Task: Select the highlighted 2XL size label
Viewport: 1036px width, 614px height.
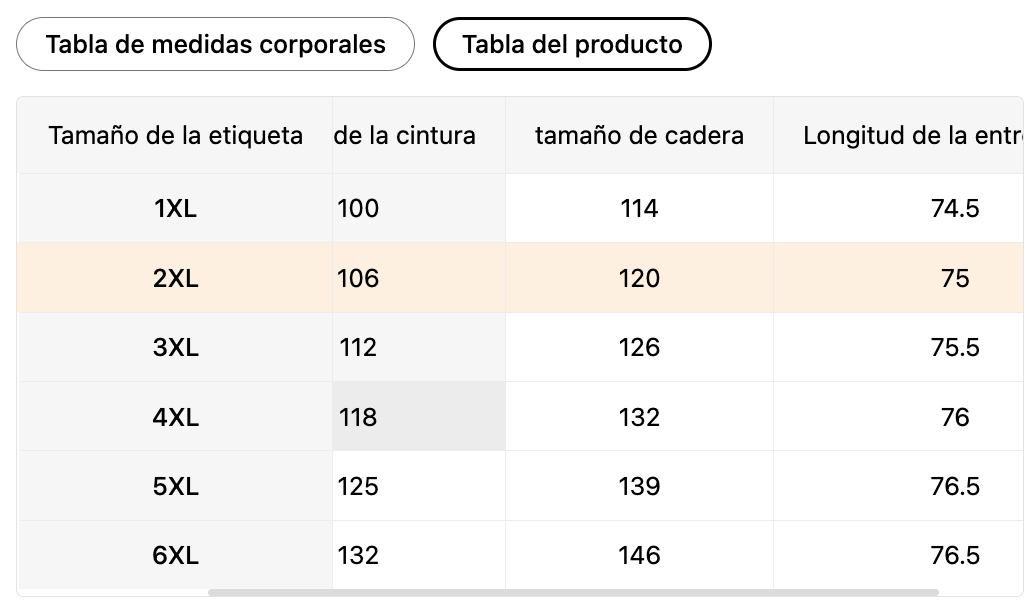Action: (175, 278)
